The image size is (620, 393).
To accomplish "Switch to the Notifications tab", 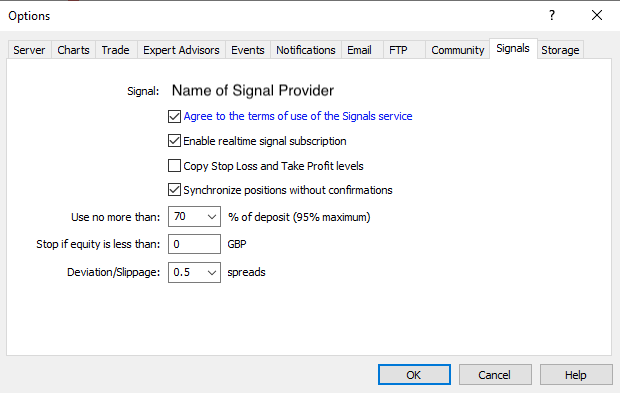I will pos(306,50).
